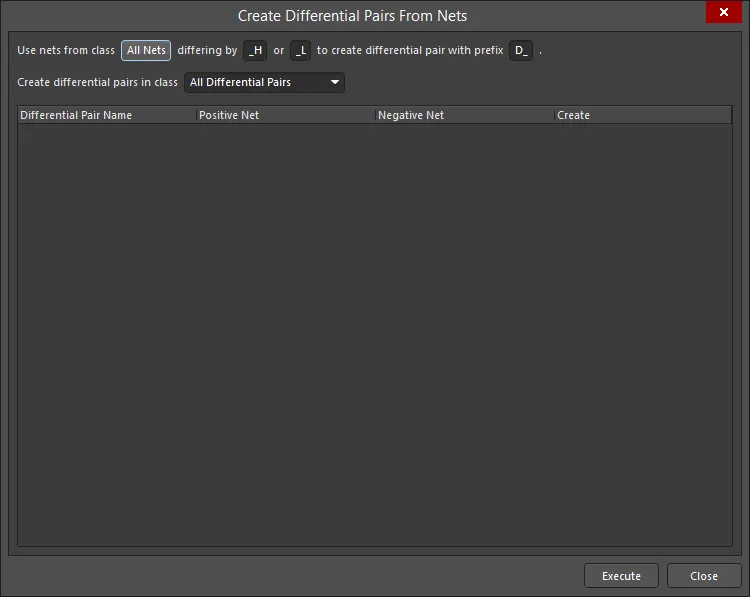Viewport: 750px width, 597px height.
Task: Sort by Differential Pair Name column
Action: point(107,115)
